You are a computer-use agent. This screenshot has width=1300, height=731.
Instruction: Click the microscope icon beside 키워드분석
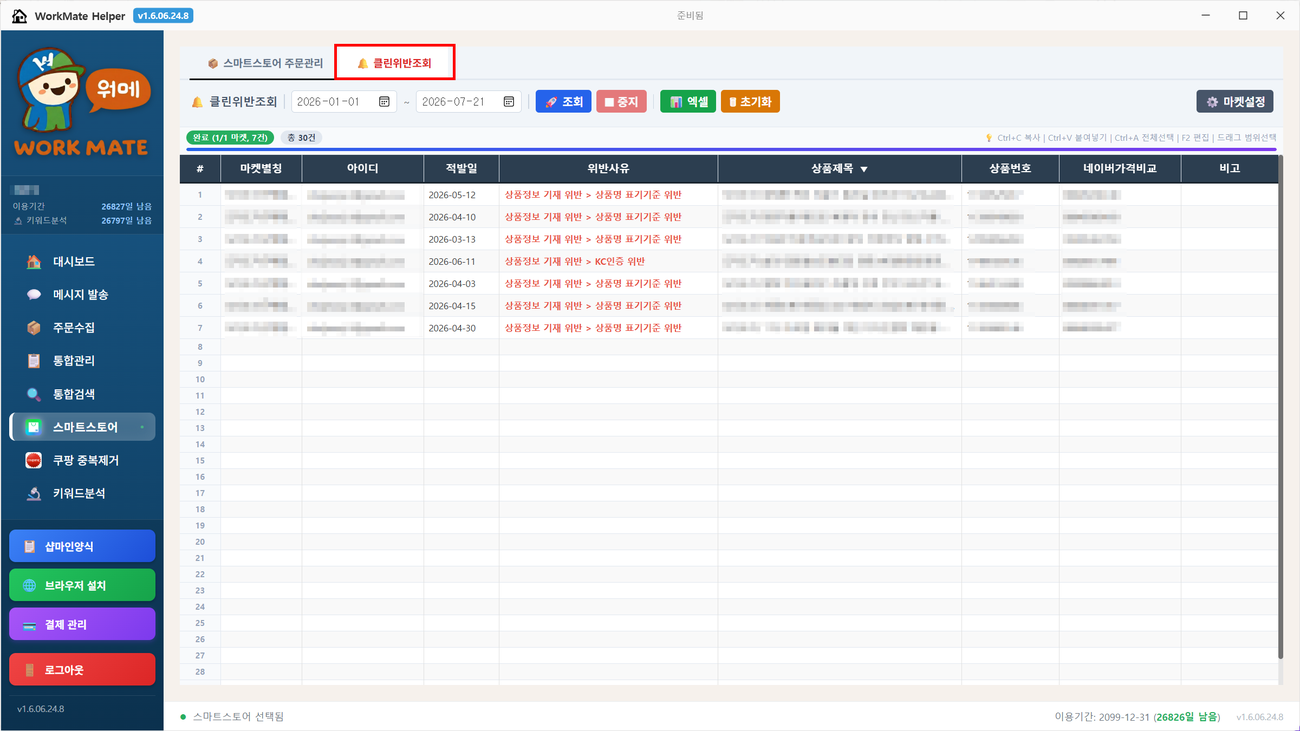pos(34,493)
